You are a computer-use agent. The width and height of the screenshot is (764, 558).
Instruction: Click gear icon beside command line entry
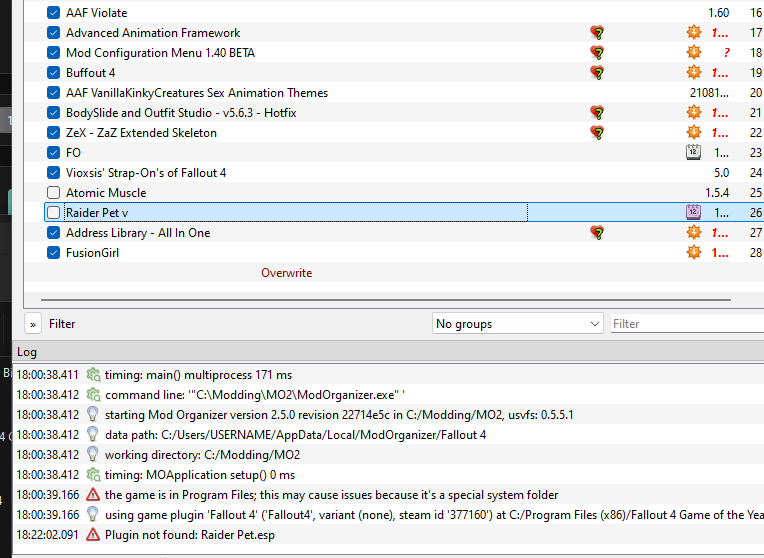coord(93,395)
